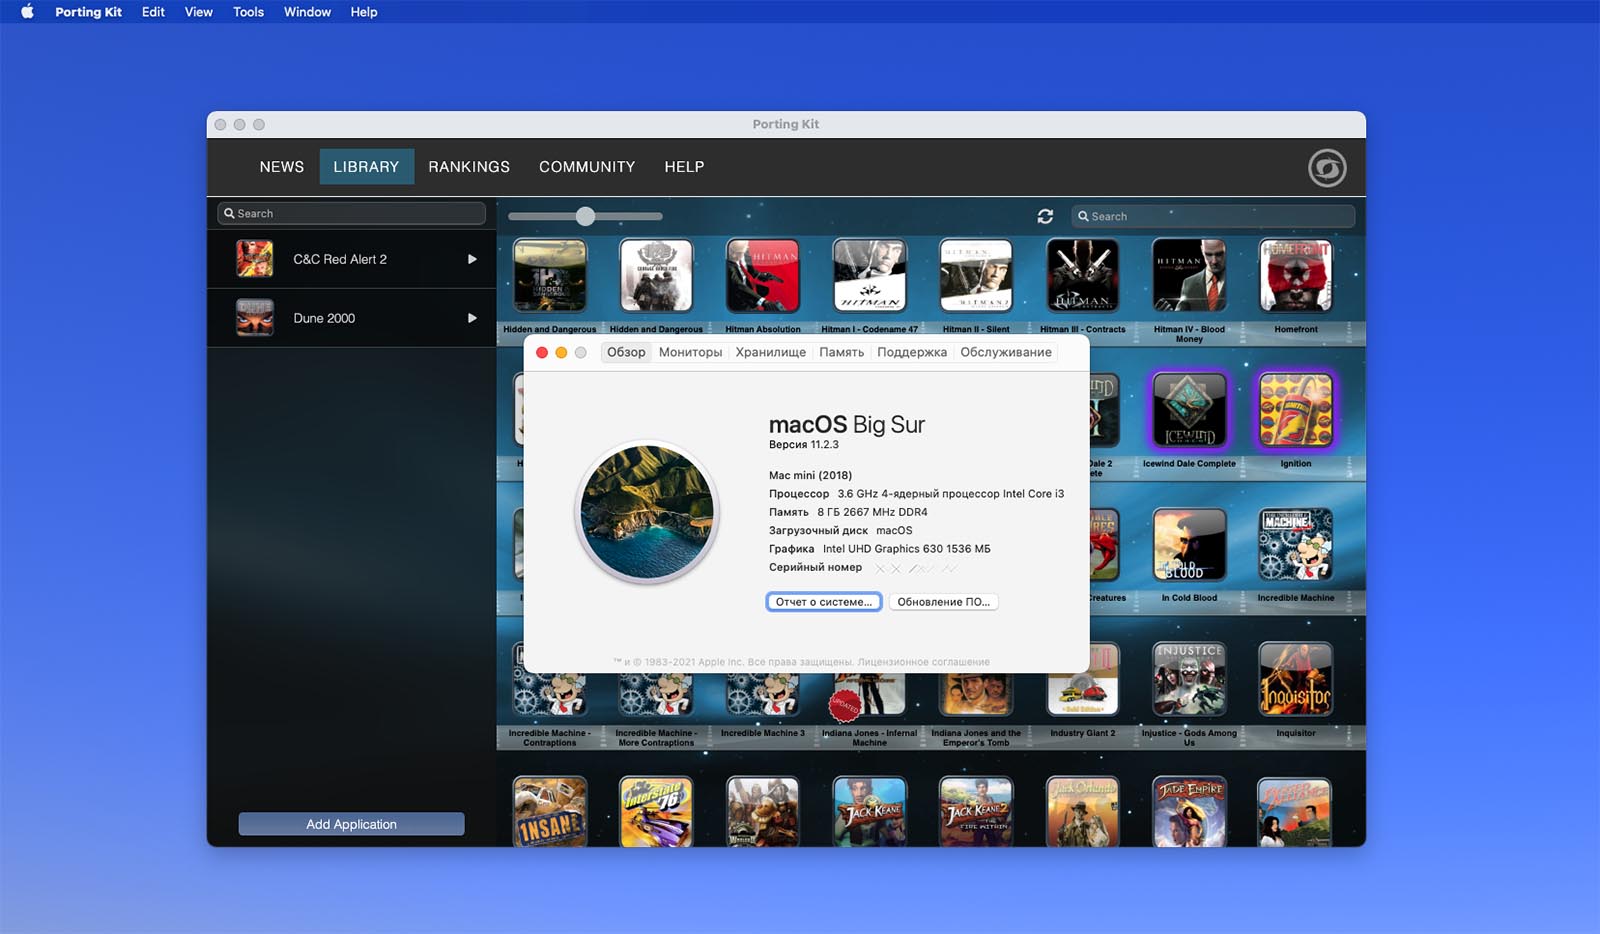Click Incredible Machine - More Contraptions label
This screenshot has height=934, width=1600.
(x=656, y=738)
